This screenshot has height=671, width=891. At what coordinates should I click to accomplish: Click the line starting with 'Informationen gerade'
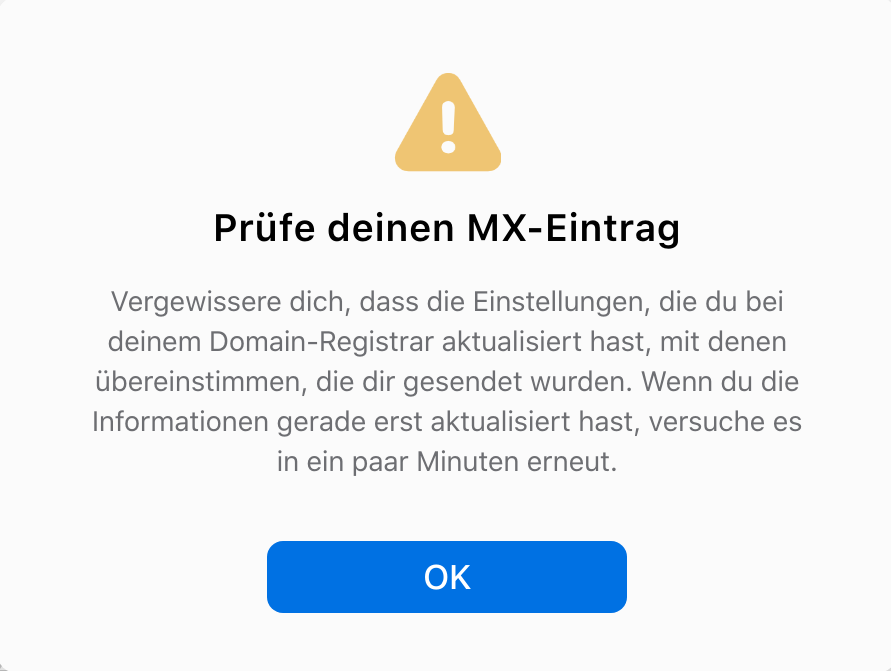click(447, 422)
